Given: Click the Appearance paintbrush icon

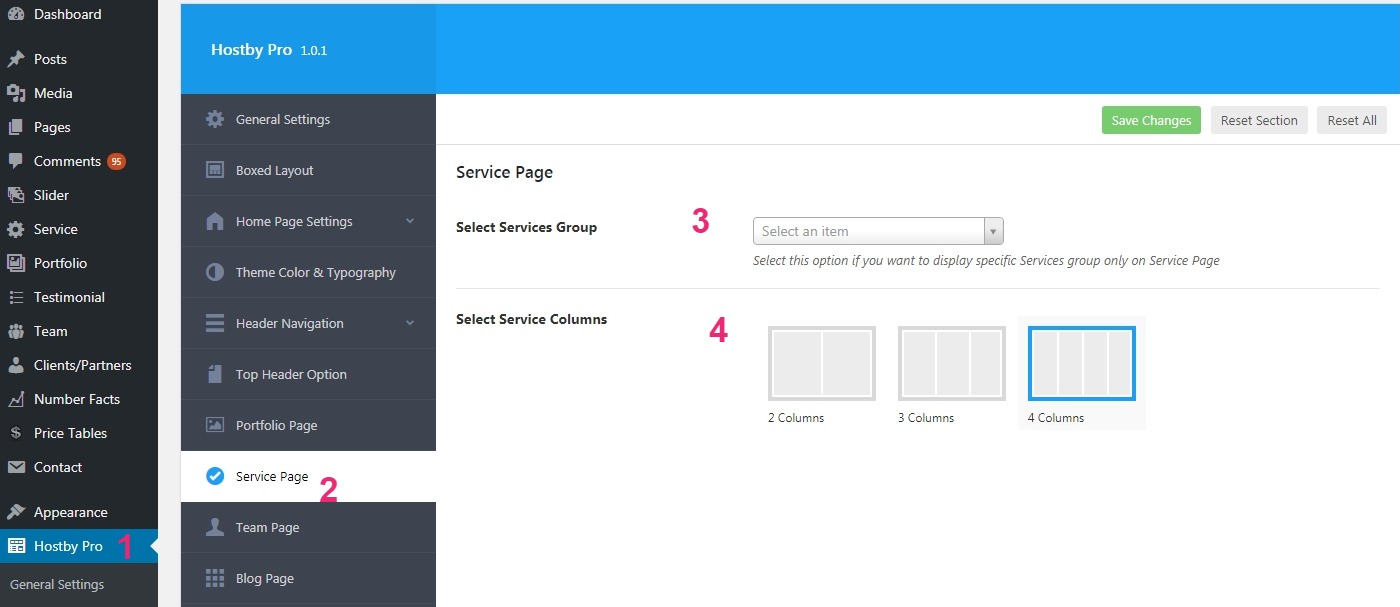Looking at the screenshot, I should click(x=16, y=512).
